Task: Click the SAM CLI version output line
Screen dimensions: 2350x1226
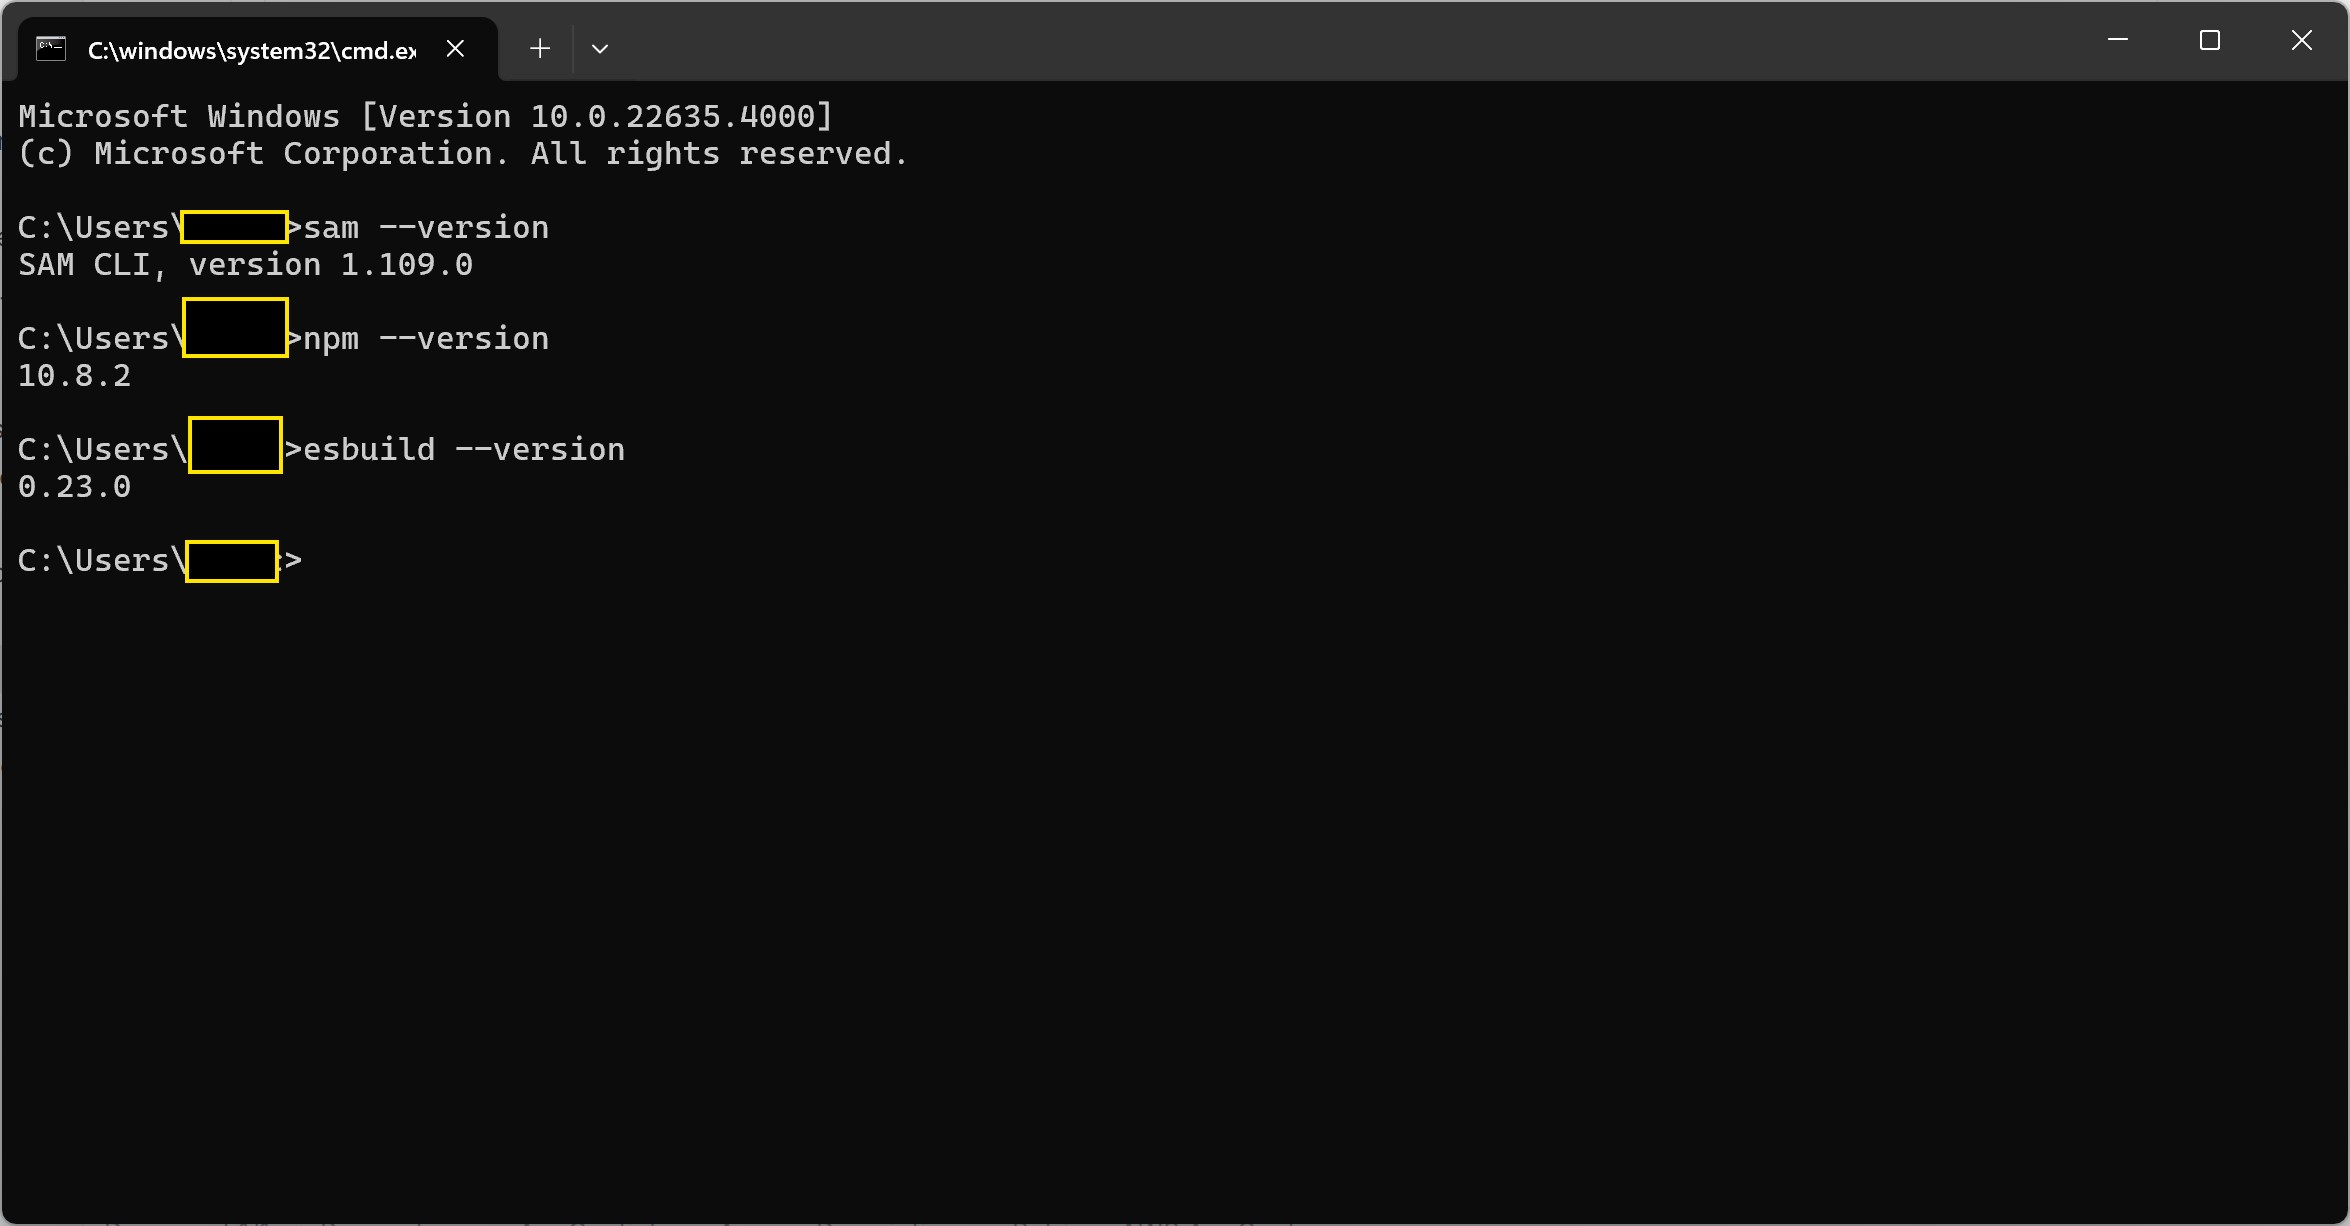Action: click(x=245, y=264)
